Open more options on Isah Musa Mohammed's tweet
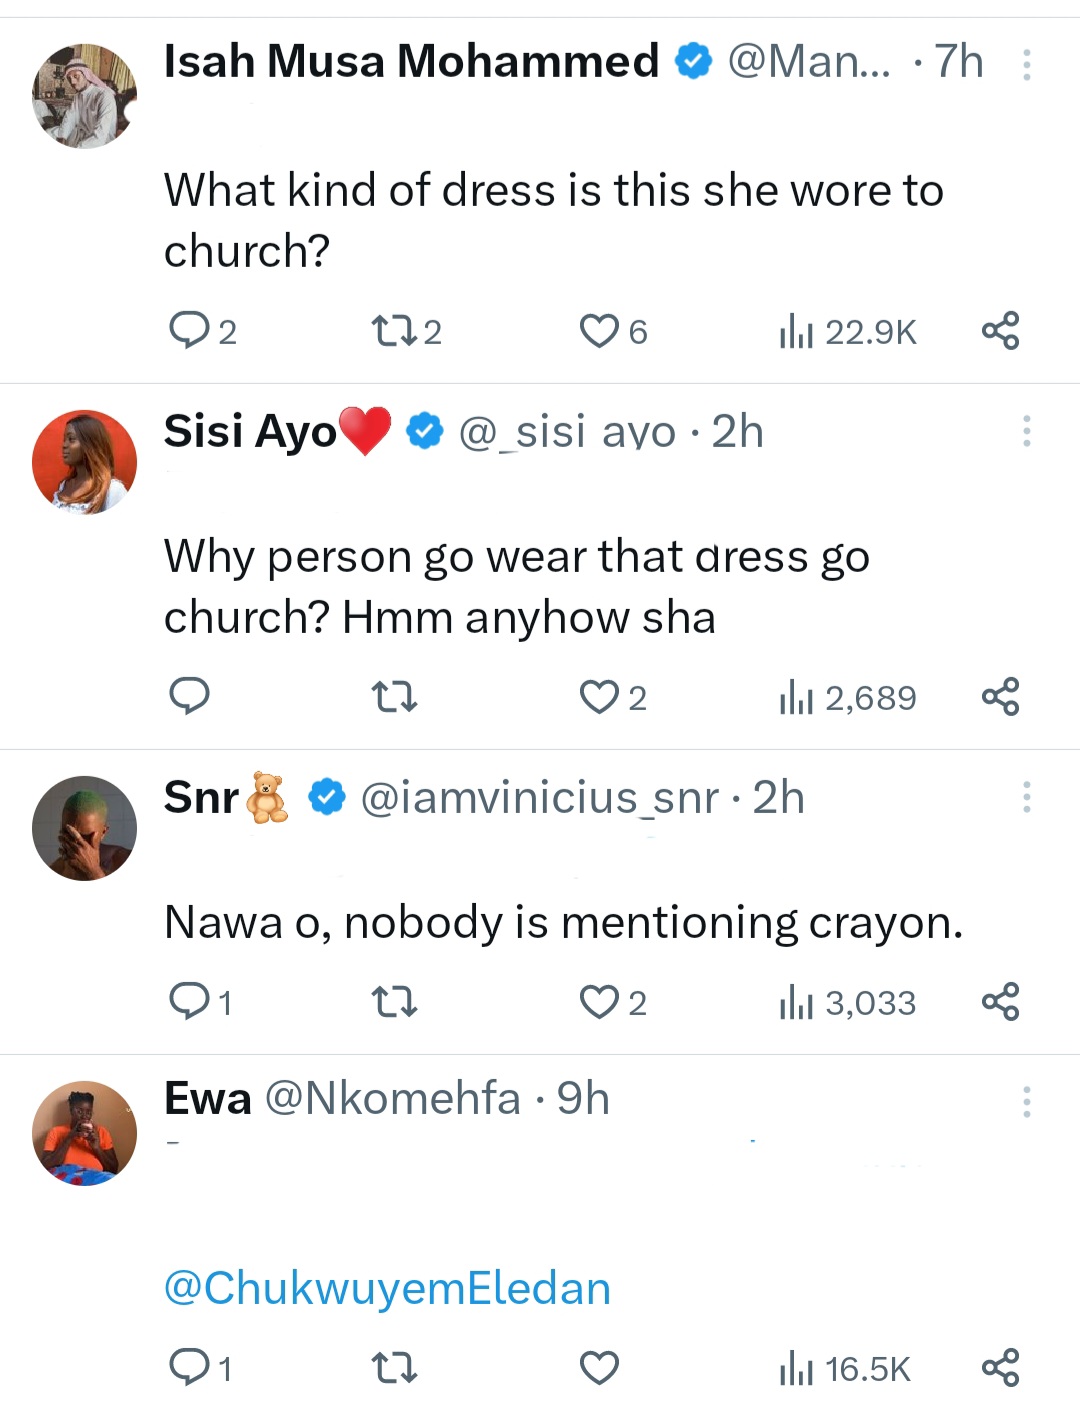 pos(1026,65)
